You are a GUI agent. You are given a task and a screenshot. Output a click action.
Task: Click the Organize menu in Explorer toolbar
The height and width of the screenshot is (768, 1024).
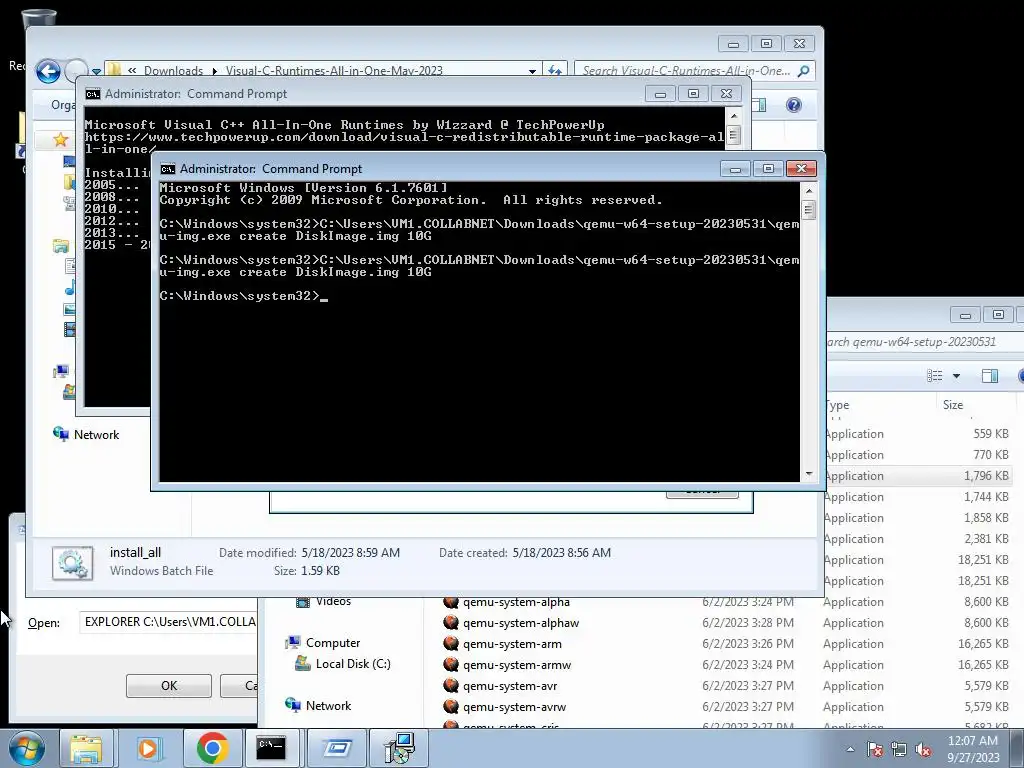click(63, 105)
